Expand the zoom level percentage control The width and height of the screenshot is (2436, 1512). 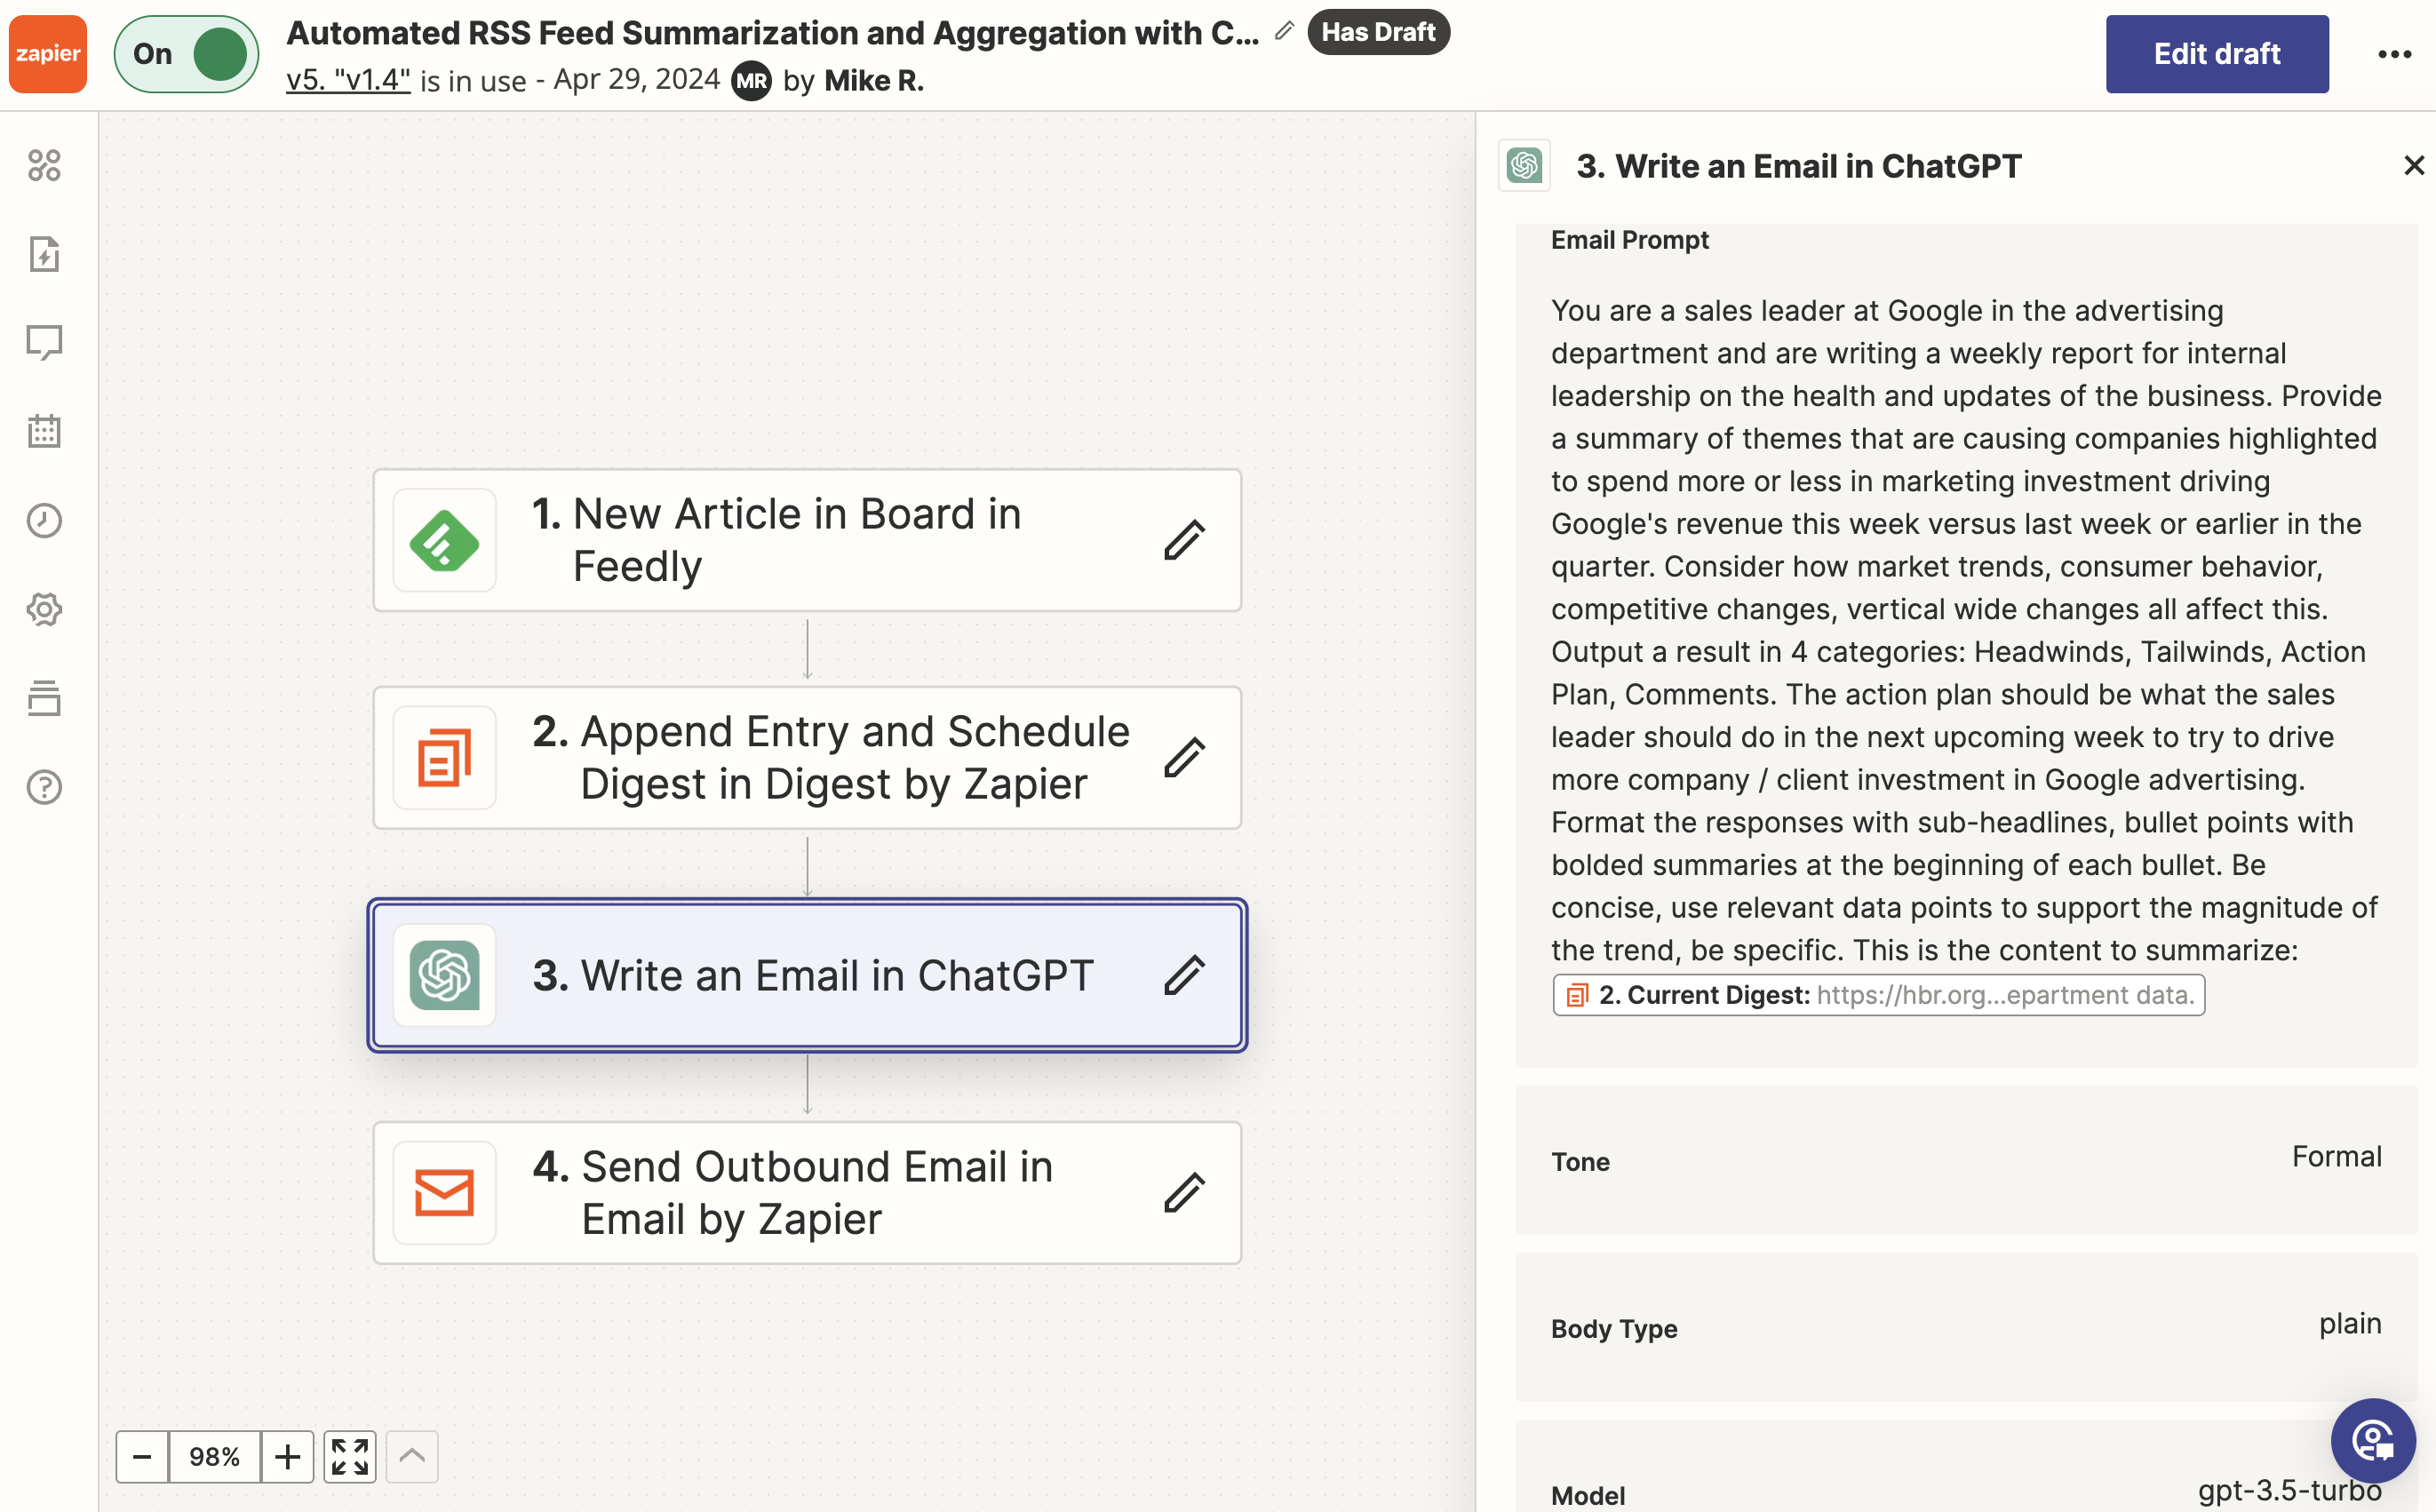(214, 1456)
